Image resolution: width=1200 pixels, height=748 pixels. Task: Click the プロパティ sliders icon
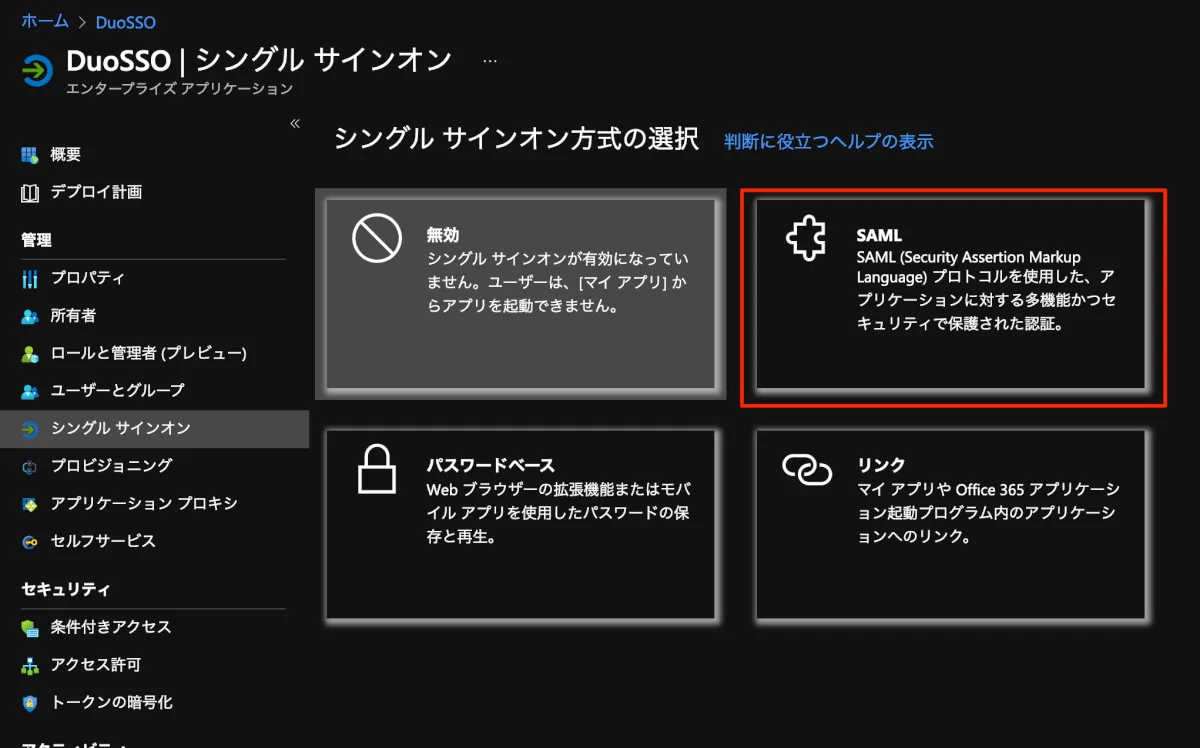coord(30,278)
